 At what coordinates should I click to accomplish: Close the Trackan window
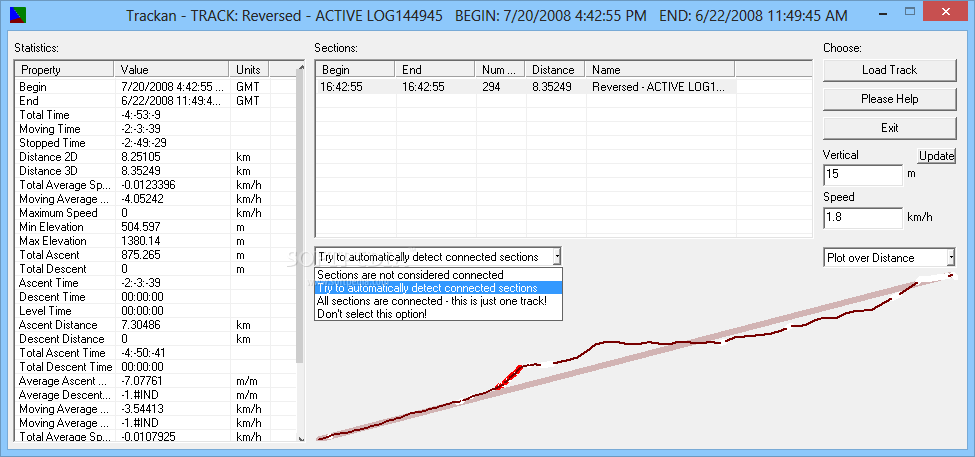tap(945, 11)
